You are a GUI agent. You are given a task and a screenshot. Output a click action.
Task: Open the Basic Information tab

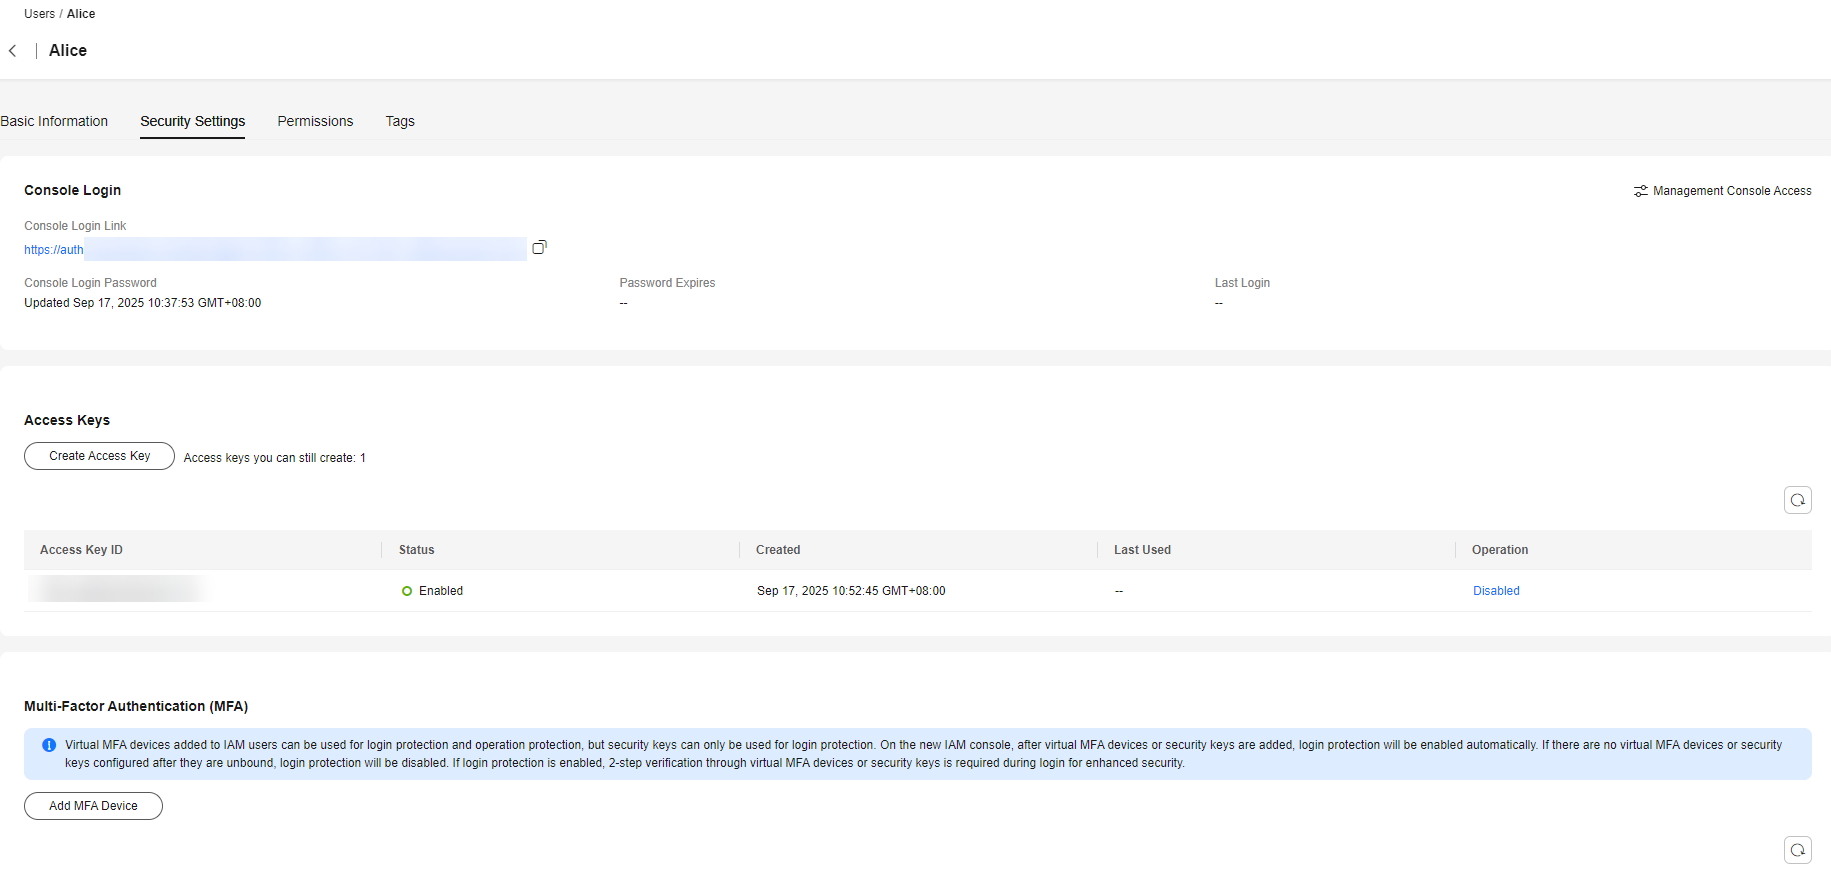54,121
